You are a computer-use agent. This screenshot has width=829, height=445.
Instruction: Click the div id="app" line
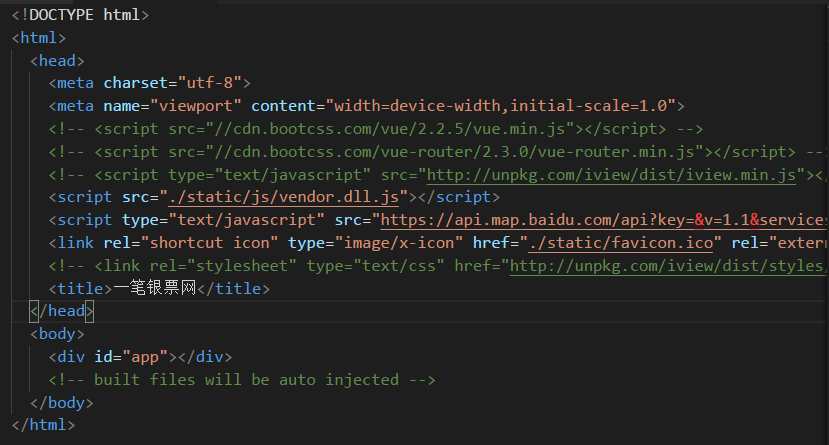pyautogui.click(x=140, y=357)
